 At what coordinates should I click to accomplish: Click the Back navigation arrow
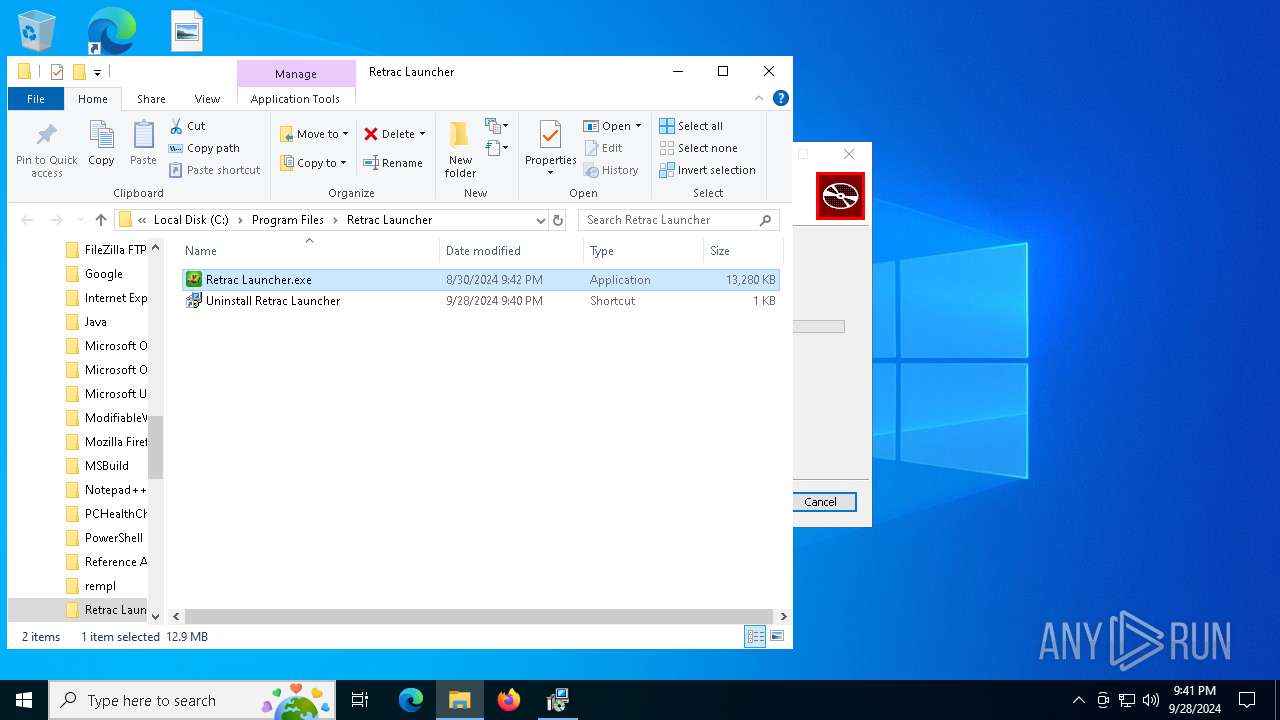tap(27, 220)
